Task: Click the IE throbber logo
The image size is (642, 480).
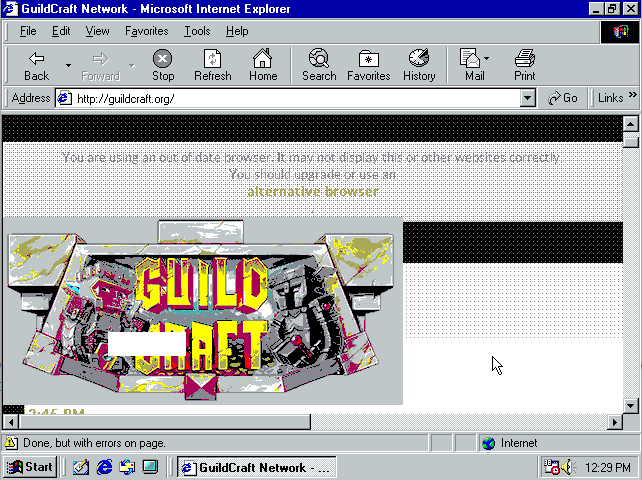Action: 620,32
